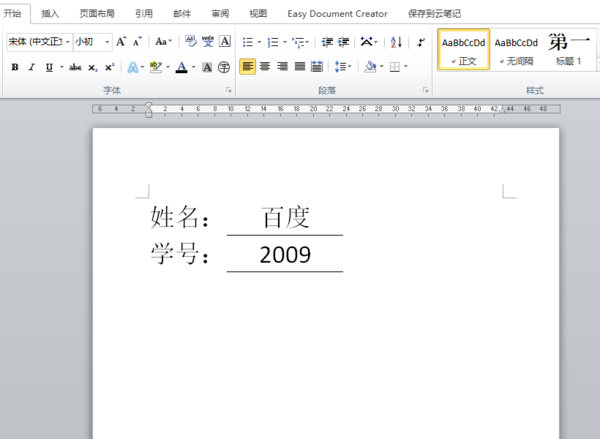Expand the Borders options arrow

[406, 67]
